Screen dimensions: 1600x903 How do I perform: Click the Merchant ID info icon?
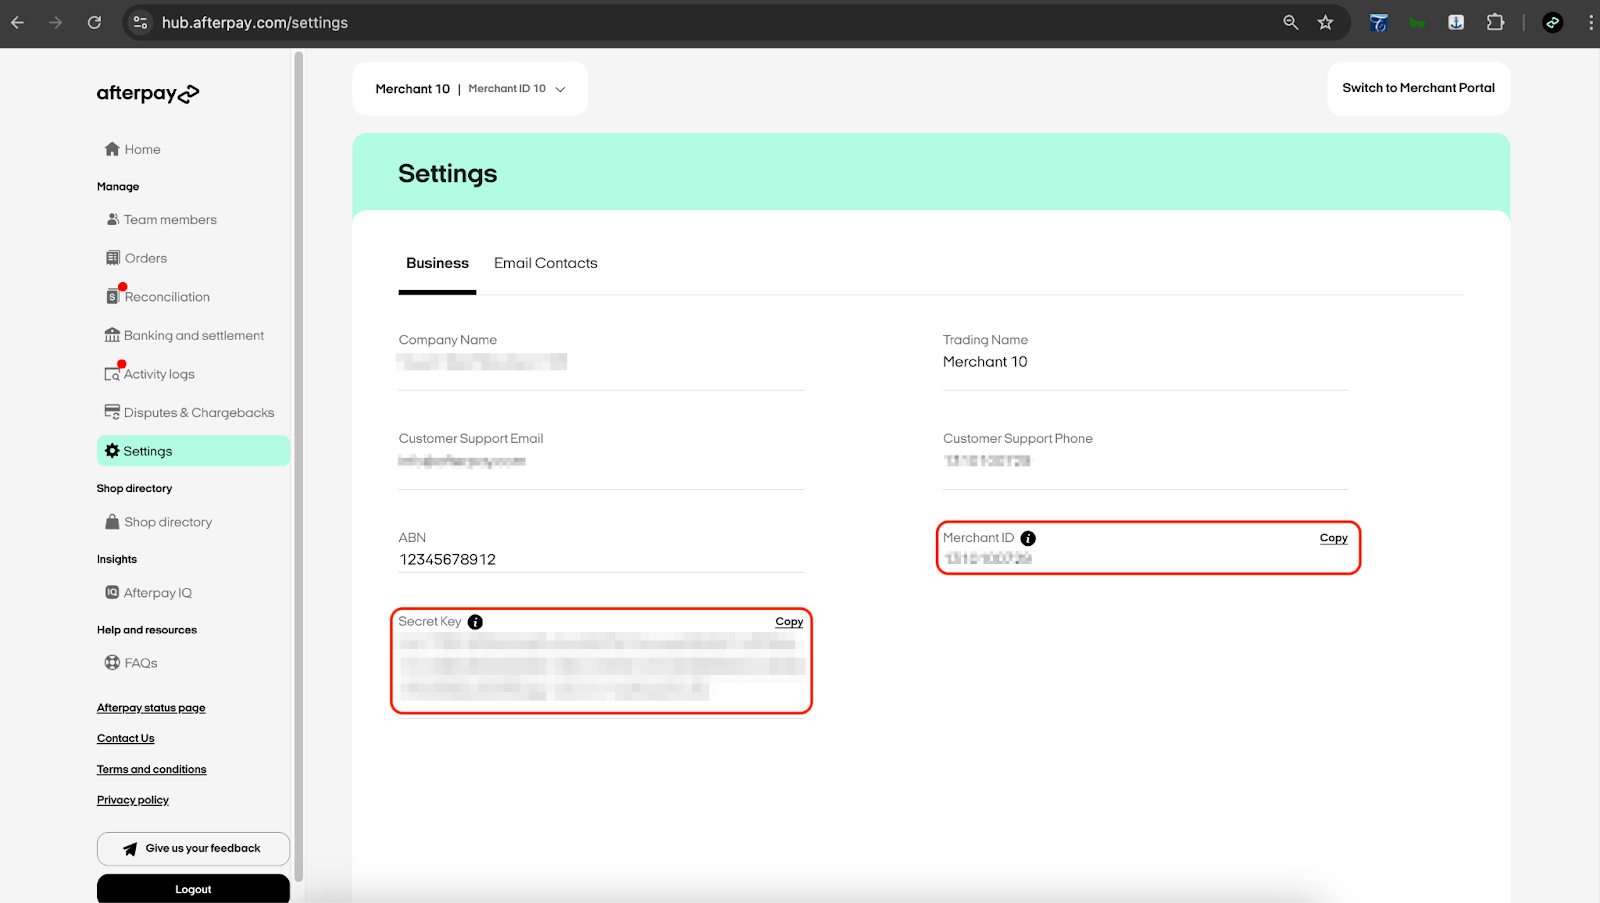1028,538
